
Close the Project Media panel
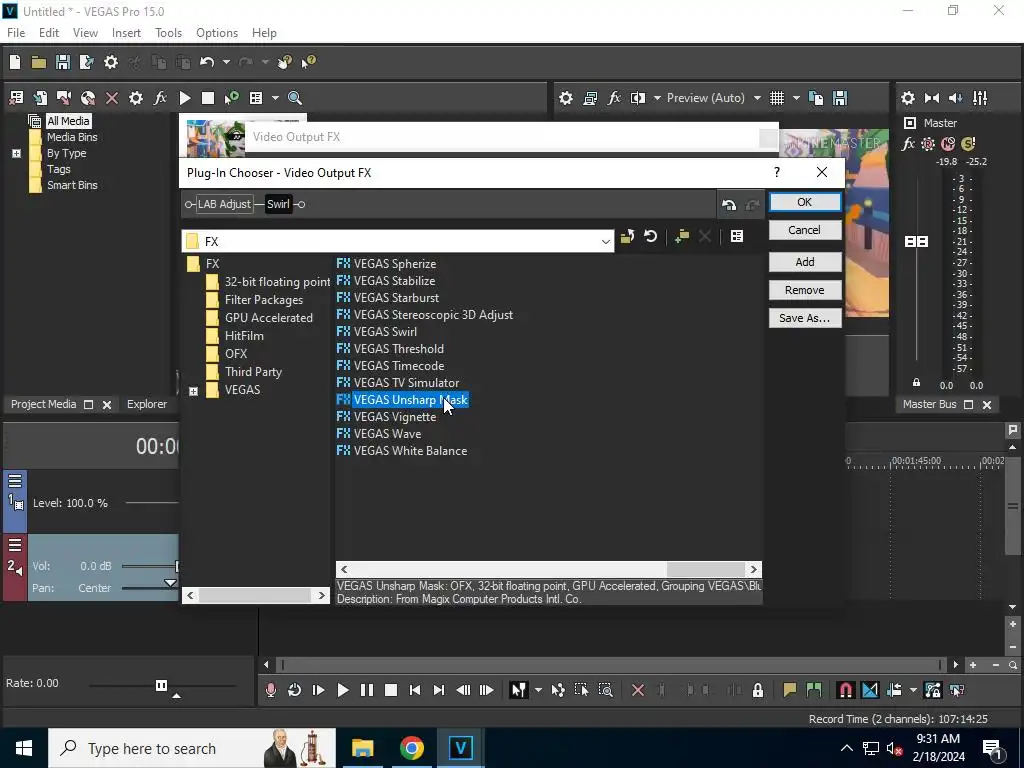107,405
